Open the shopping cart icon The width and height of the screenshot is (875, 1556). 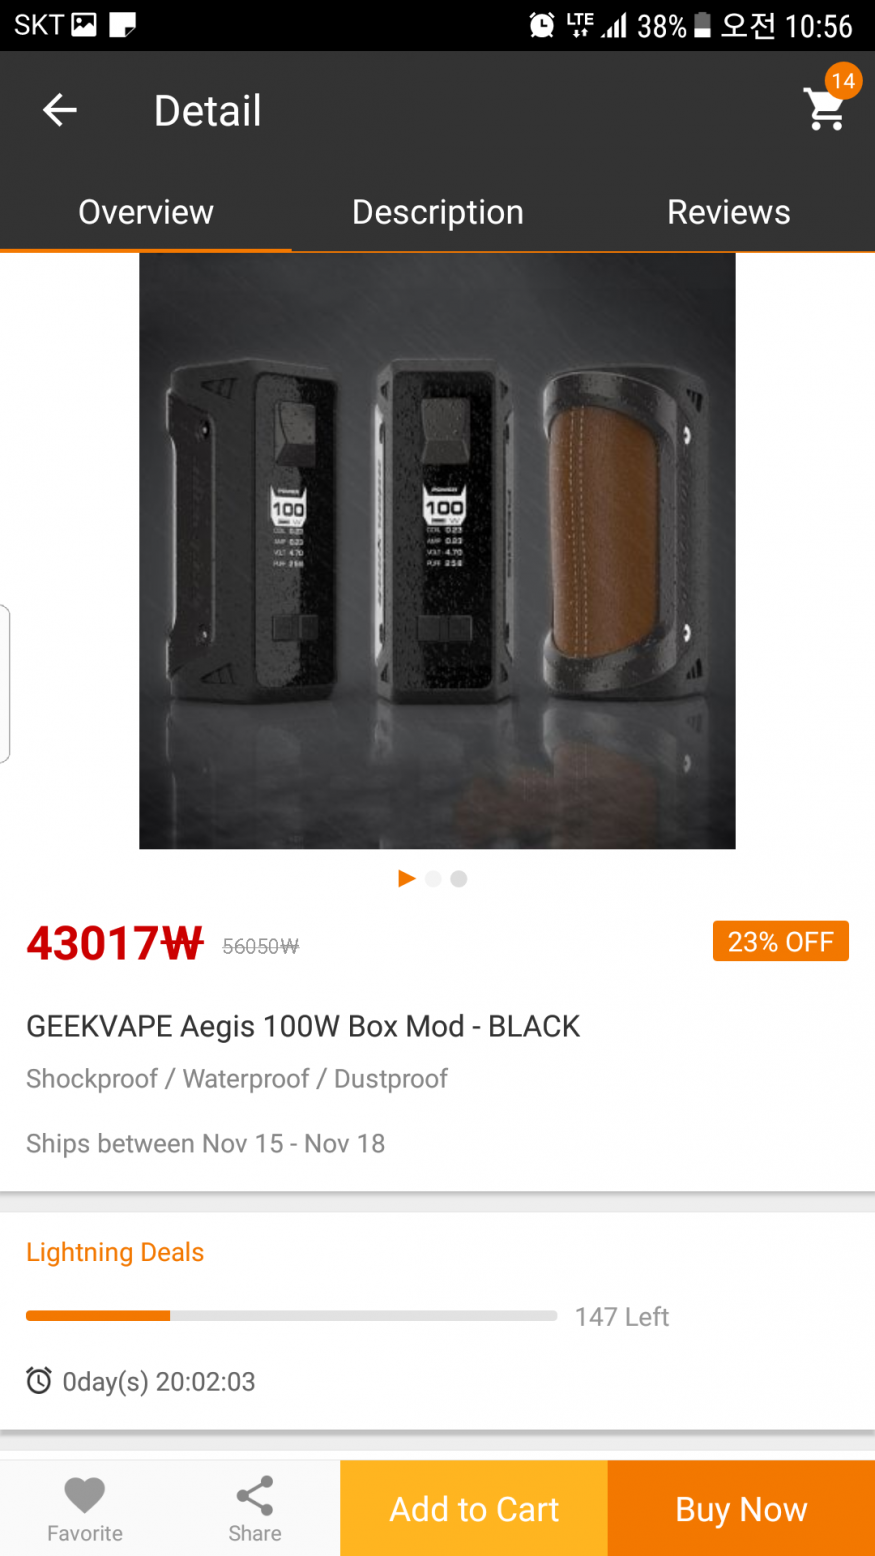[x=825, y=110]
